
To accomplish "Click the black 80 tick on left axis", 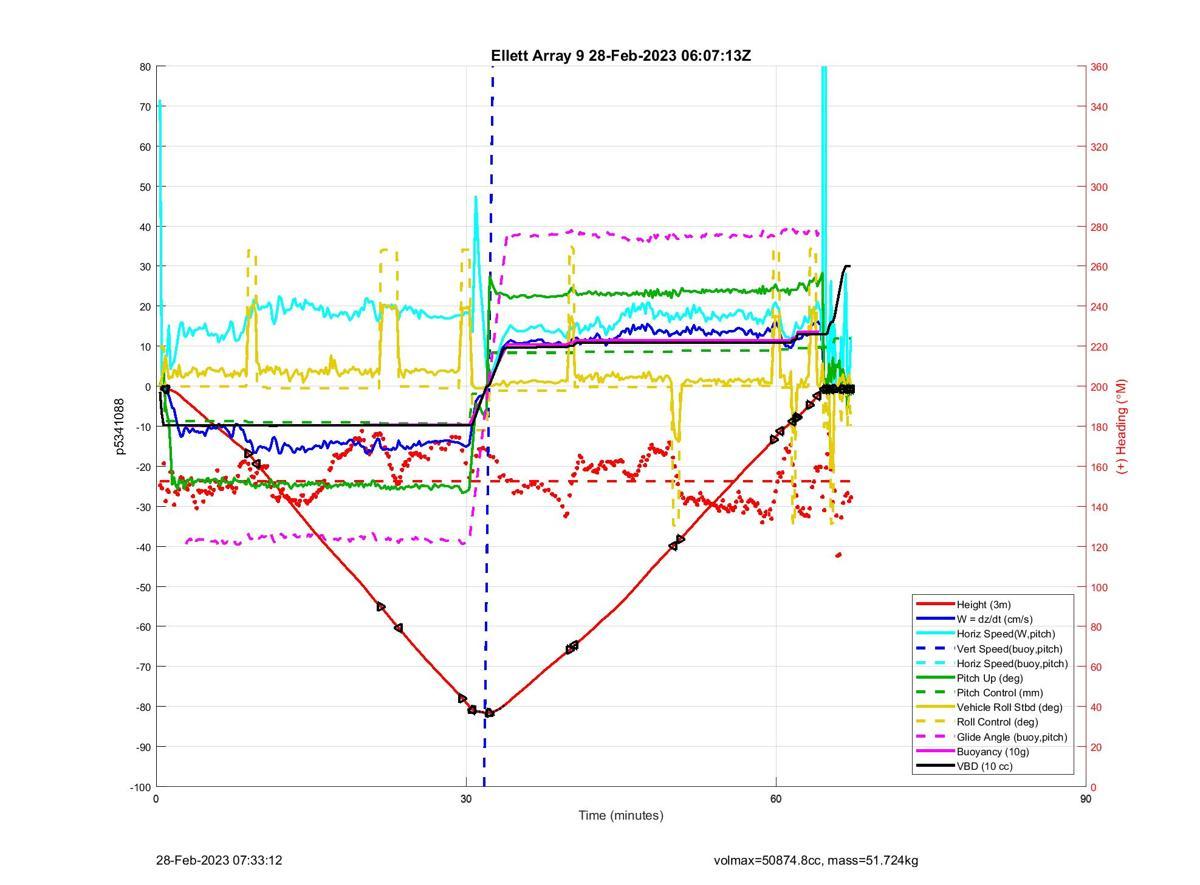I will click(x=145, y=67).
